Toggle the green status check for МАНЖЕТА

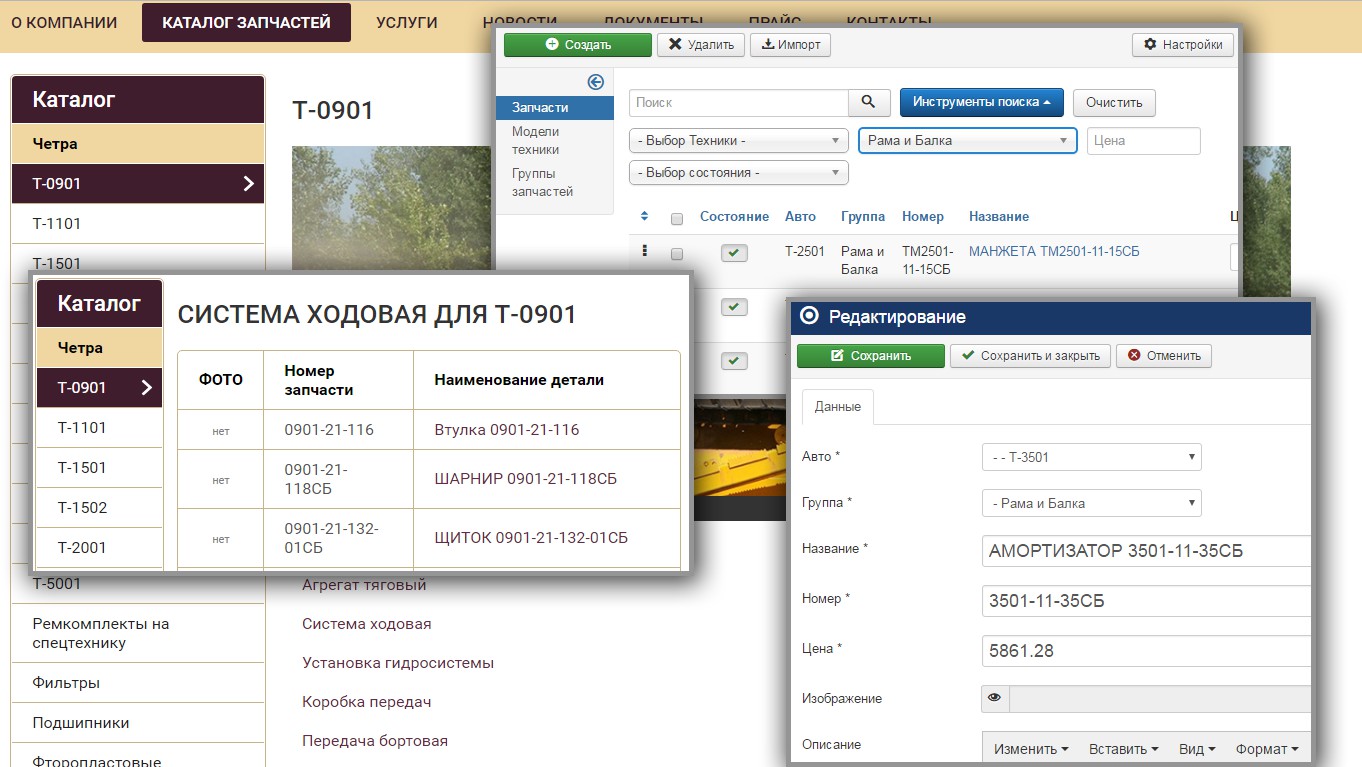coord(735,253)
